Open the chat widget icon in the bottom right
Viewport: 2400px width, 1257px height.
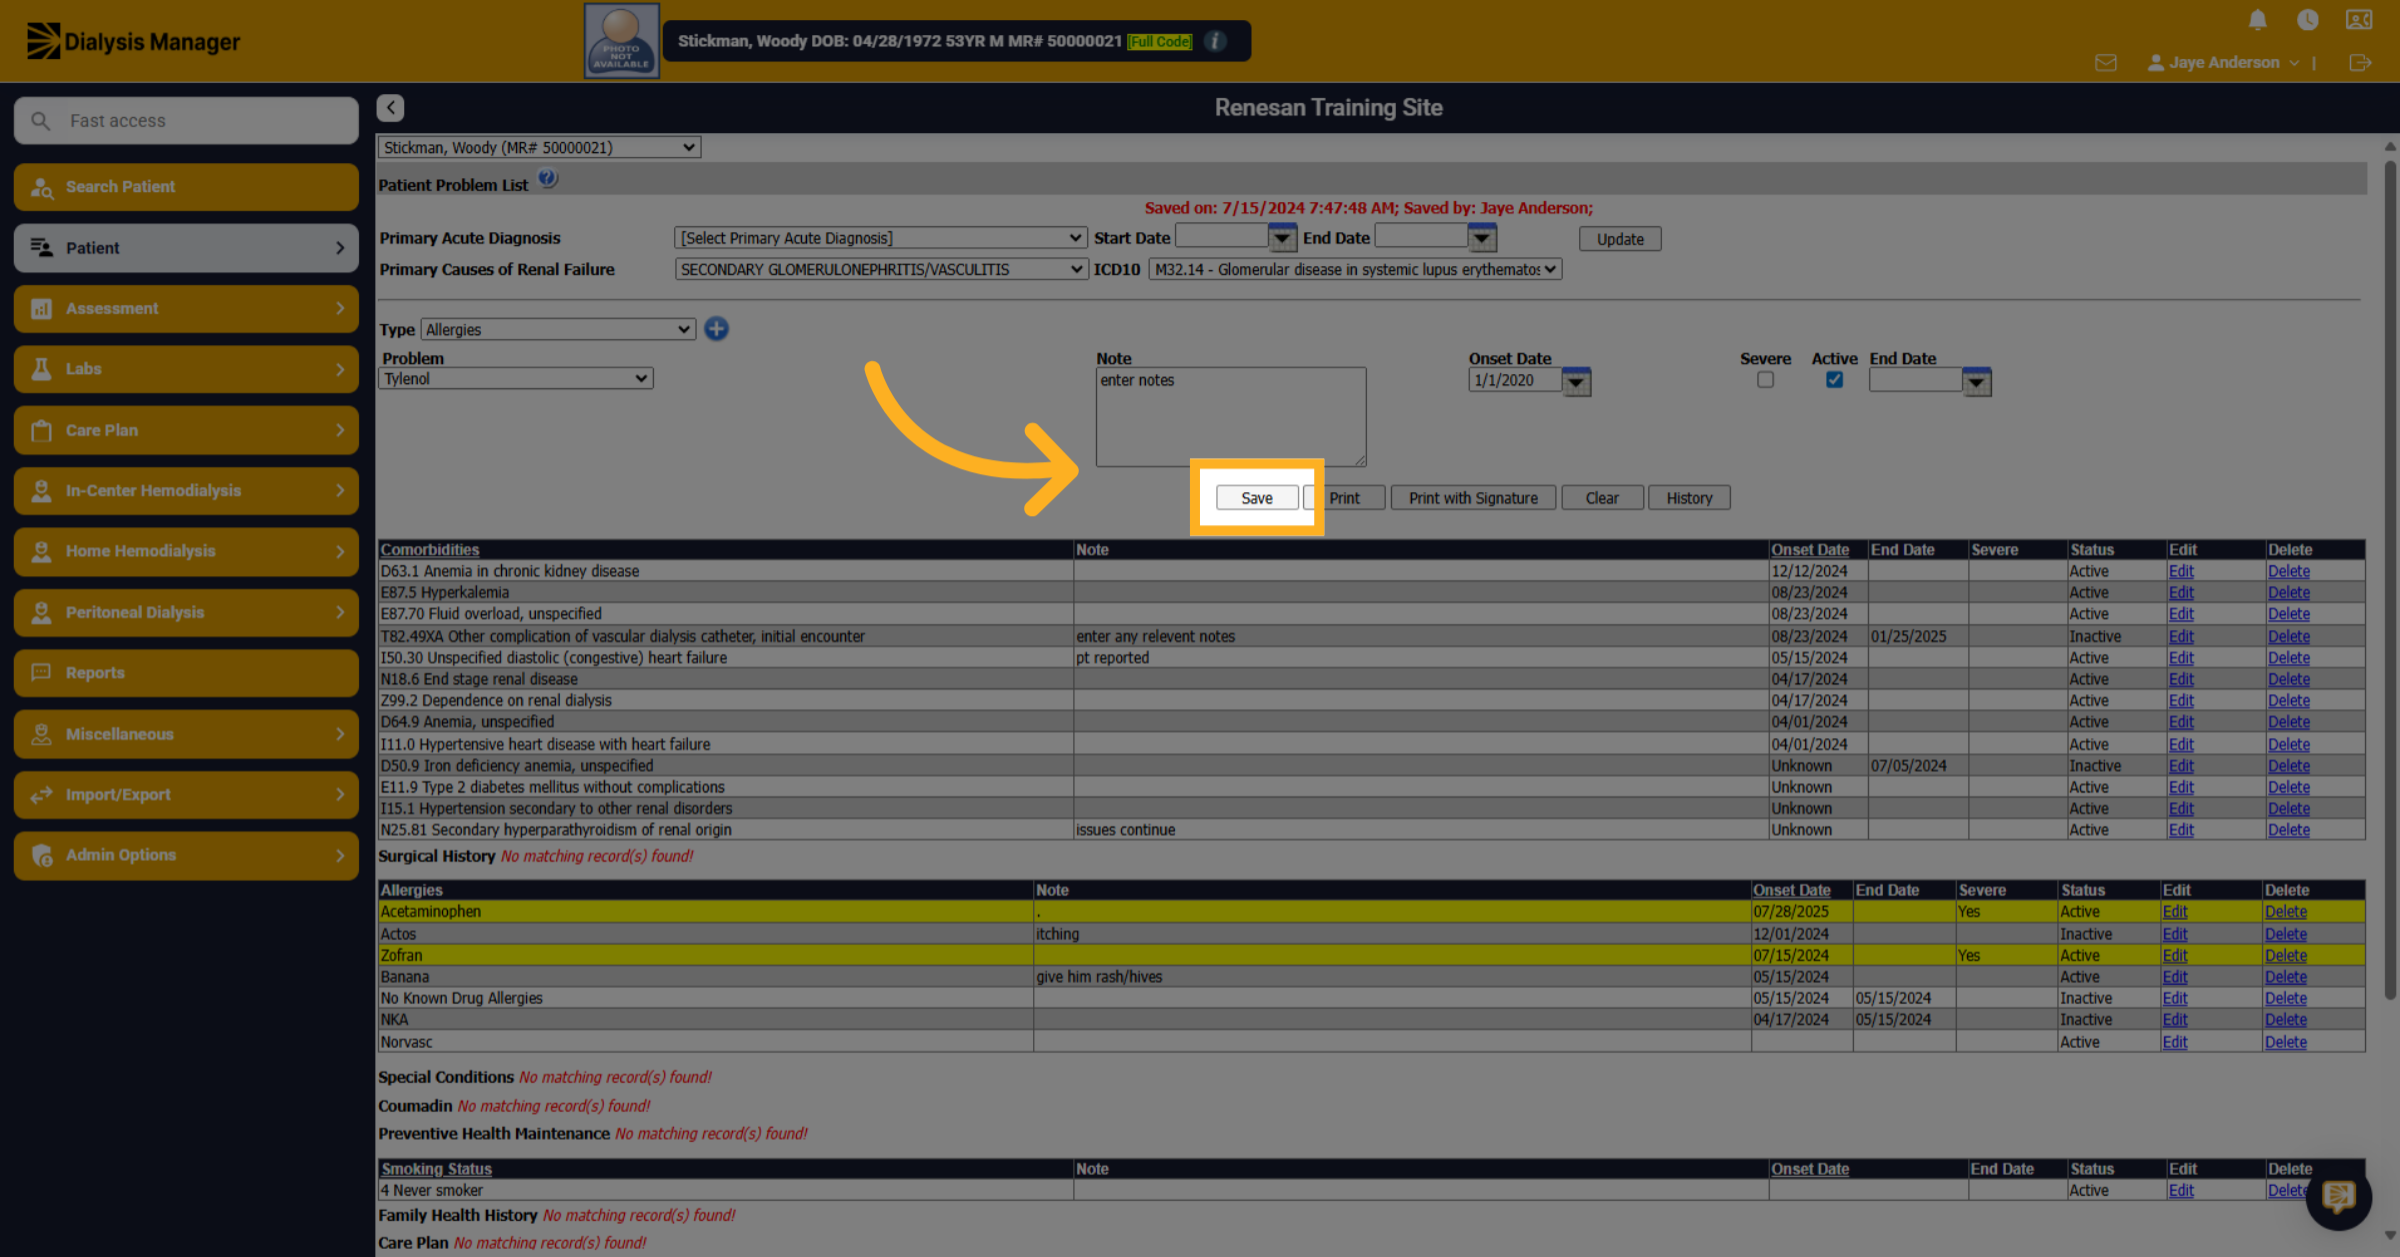[2338, 1196]
